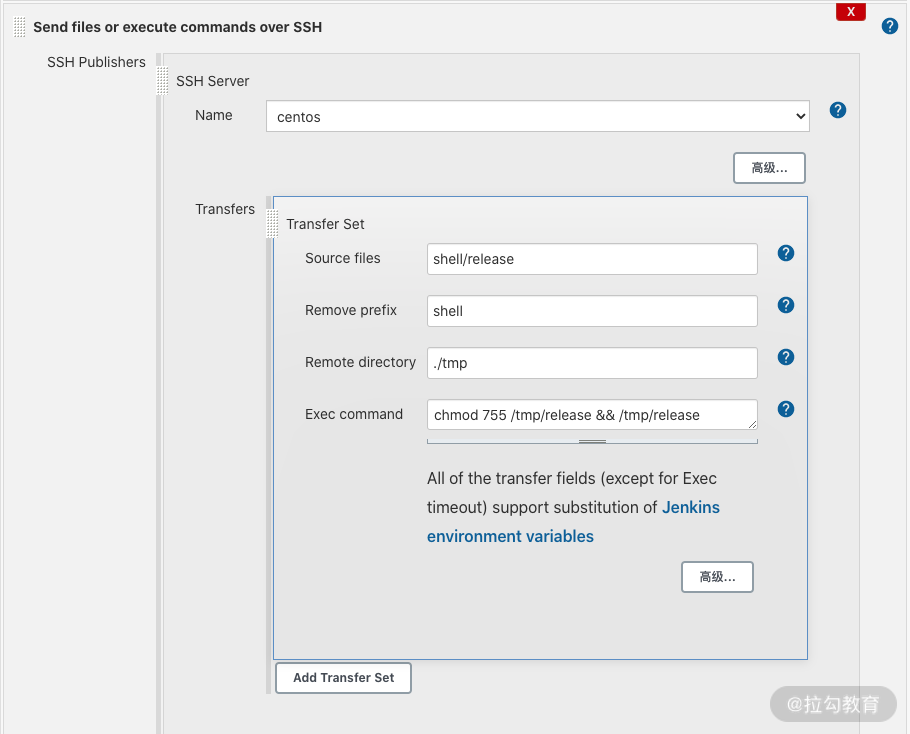Click the resize bar below the Exec command box

point(592,440)
